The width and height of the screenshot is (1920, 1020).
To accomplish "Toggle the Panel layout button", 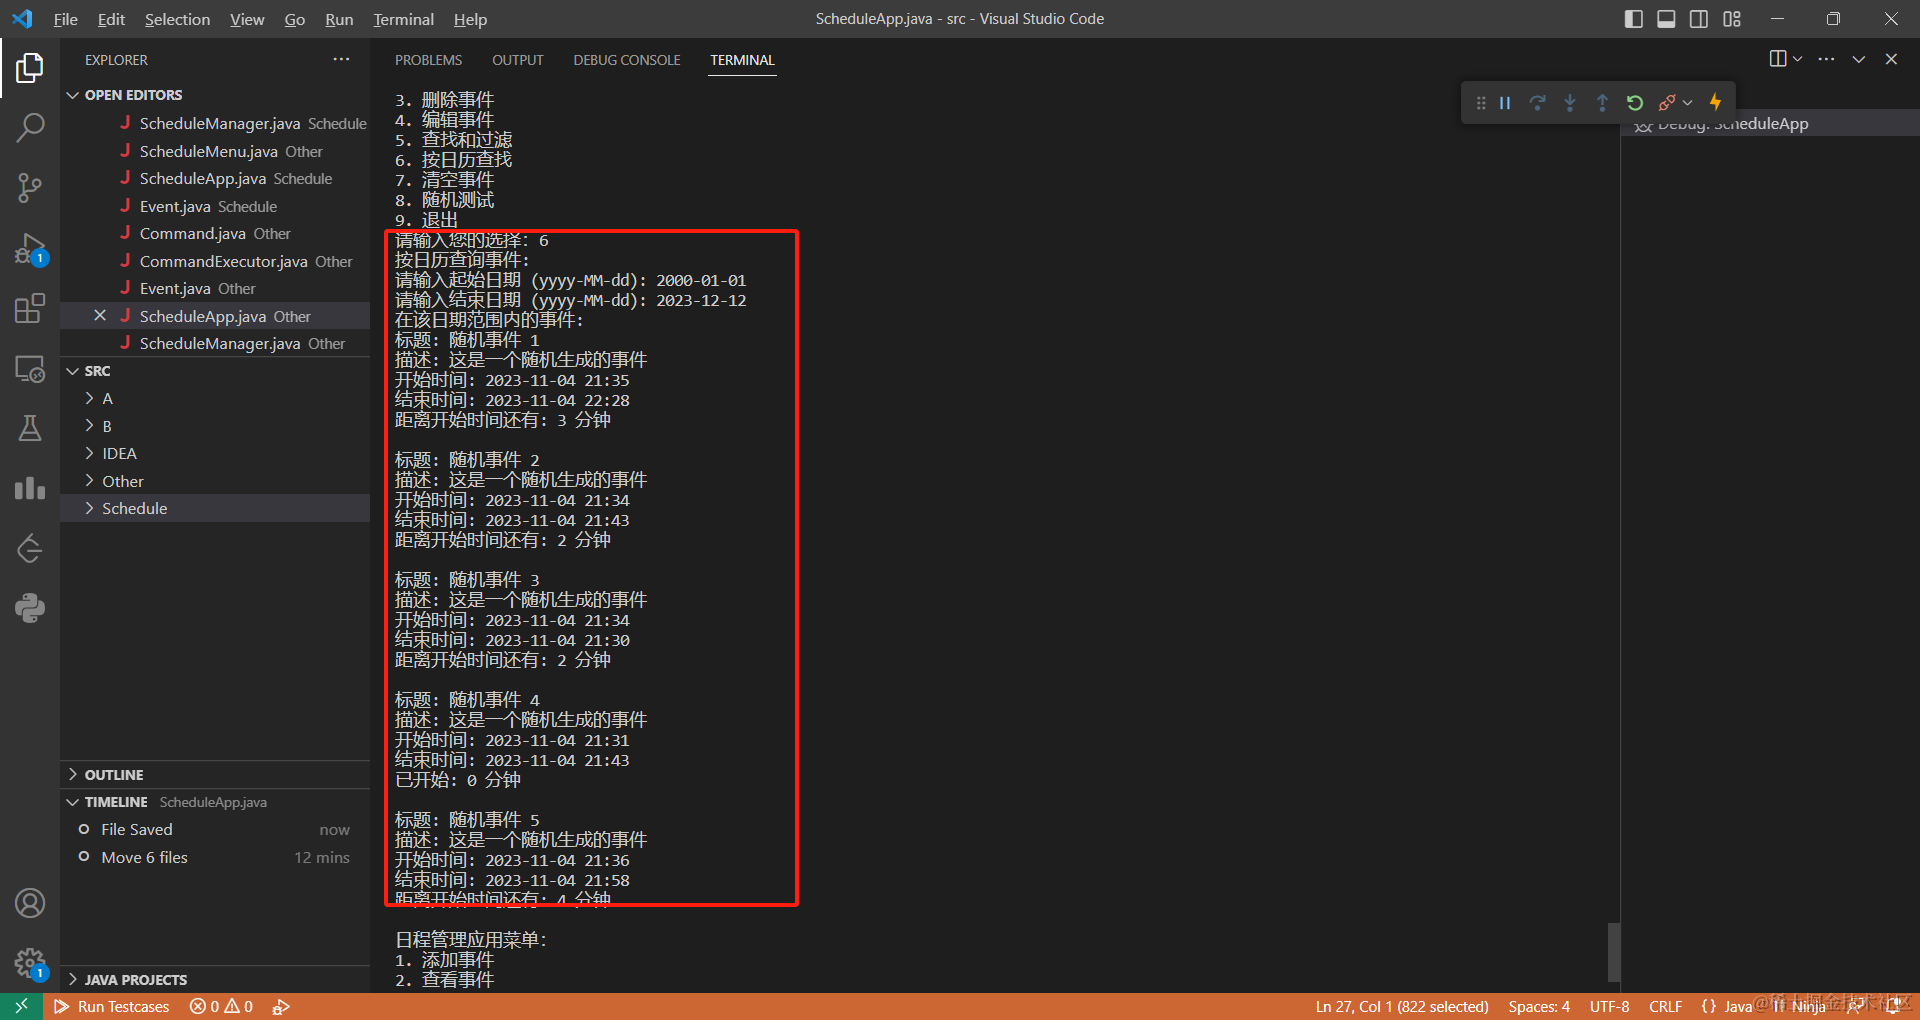I will [x=1666, y=19].
